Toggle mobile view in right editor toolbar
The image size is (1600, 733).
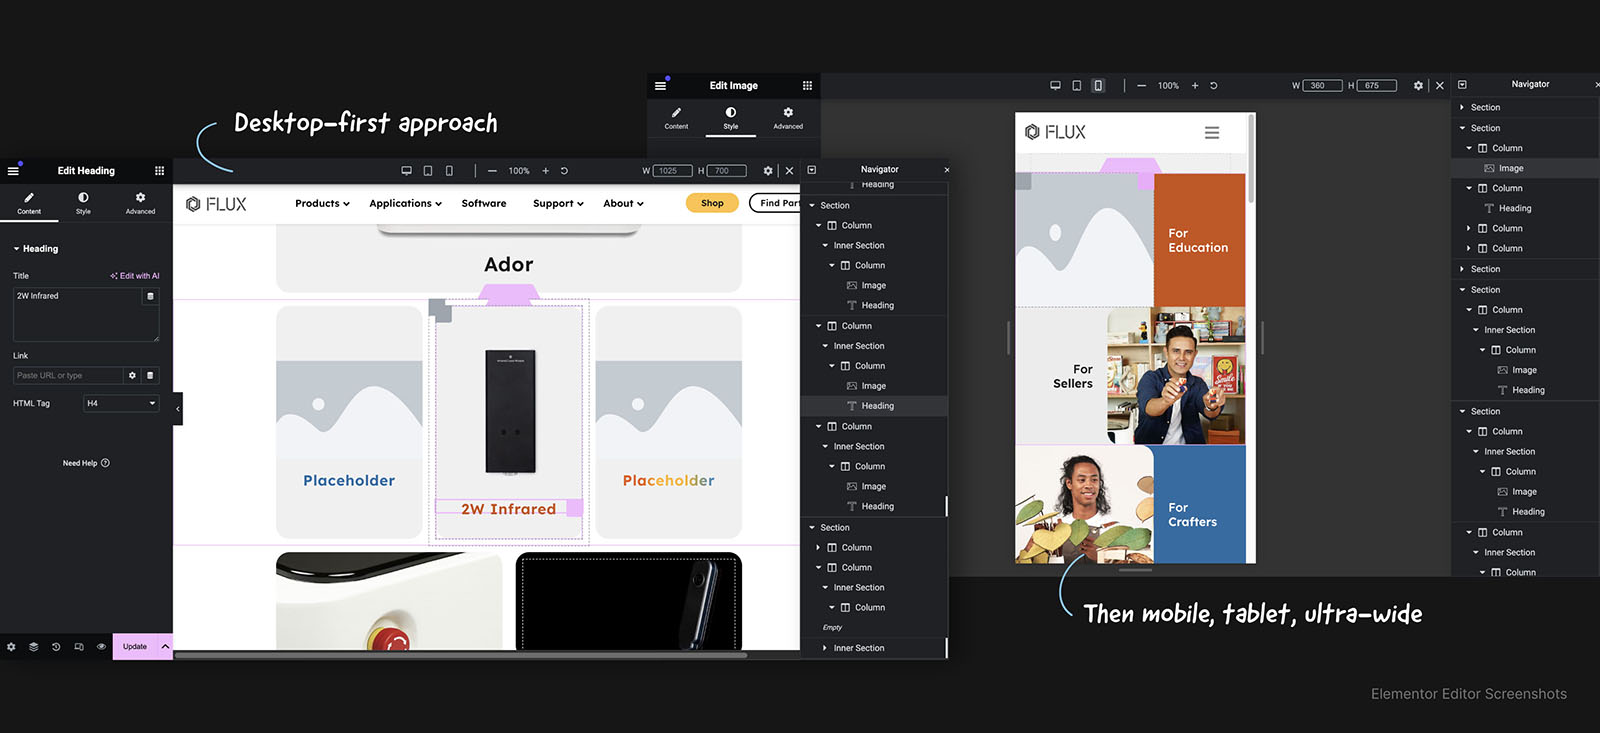click(x=1098, y=86)
